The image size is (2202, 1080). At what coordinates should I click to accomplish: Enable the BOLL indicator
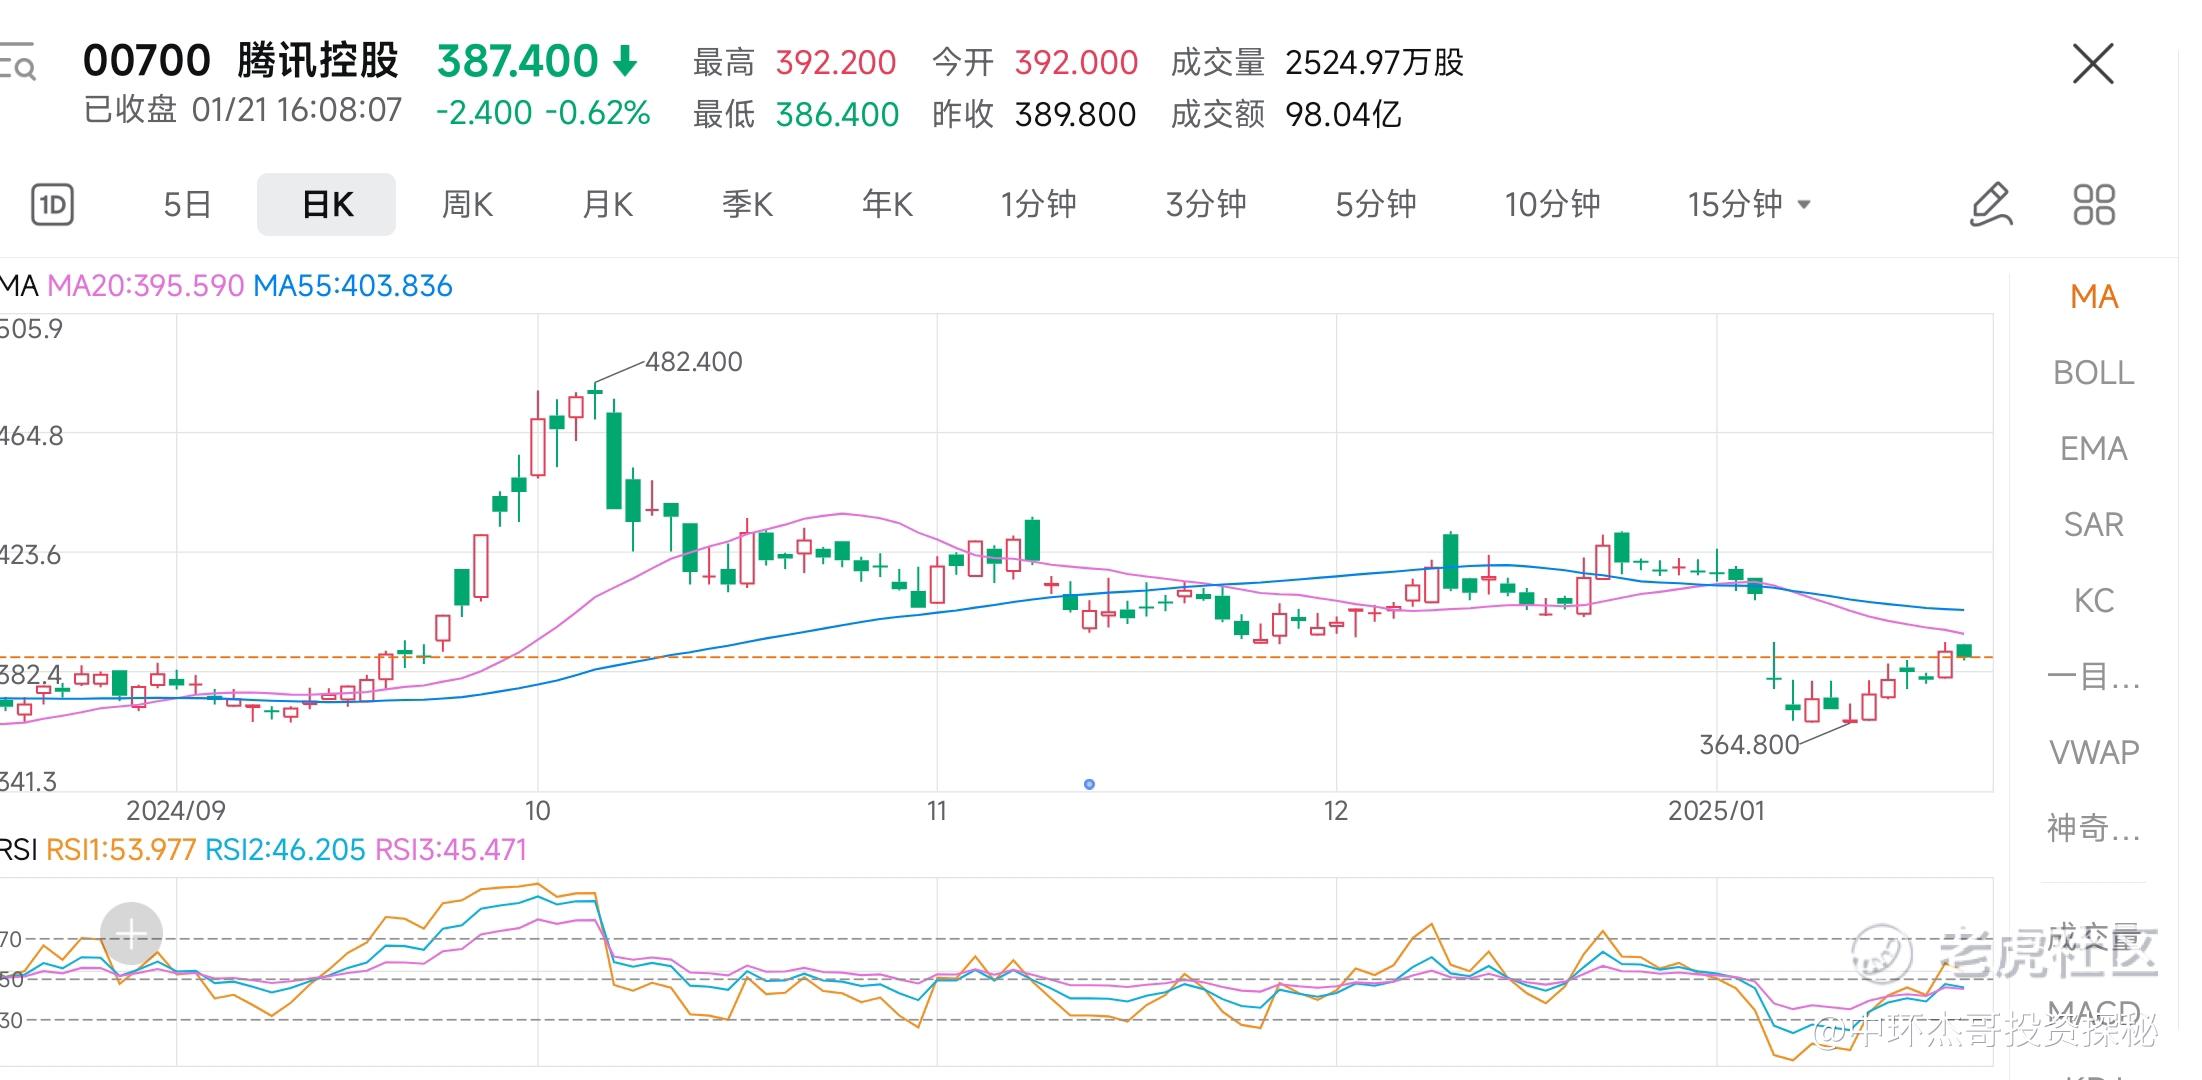2093,373
